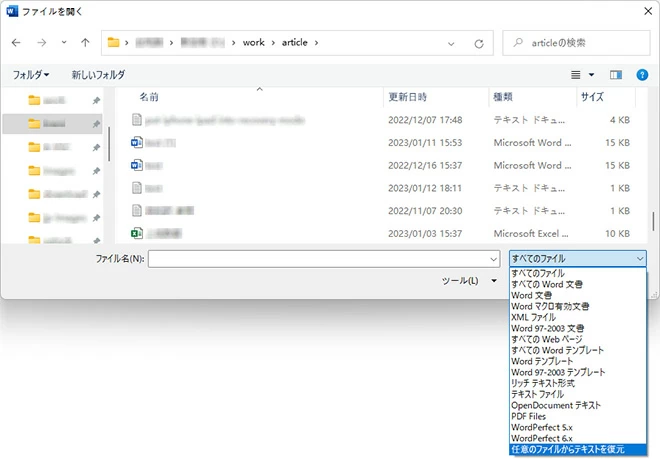Click the back navigation arrow

[x=16, y=43]
